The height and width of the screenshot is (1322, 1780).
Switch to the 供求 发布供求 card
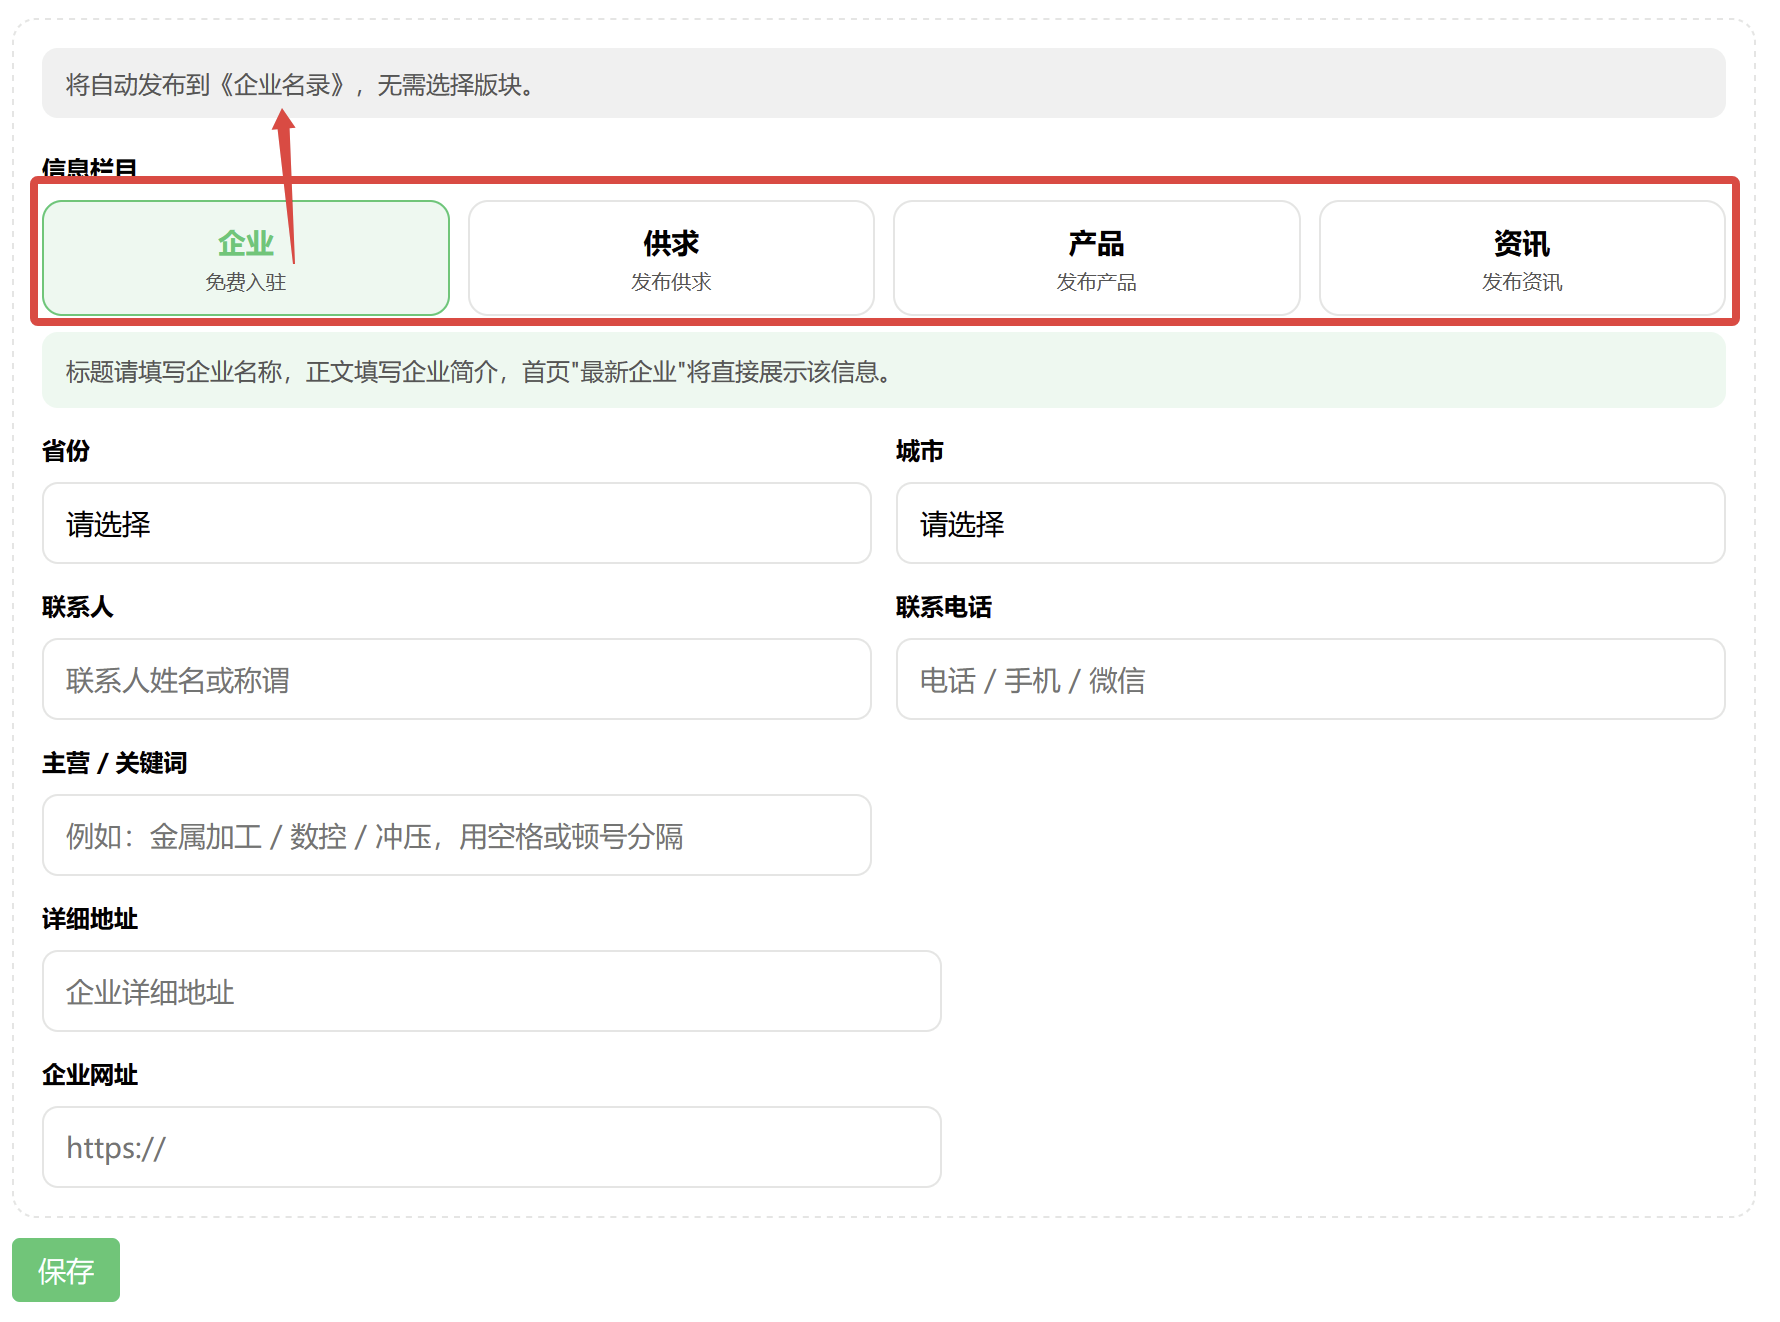coord(671,258)
